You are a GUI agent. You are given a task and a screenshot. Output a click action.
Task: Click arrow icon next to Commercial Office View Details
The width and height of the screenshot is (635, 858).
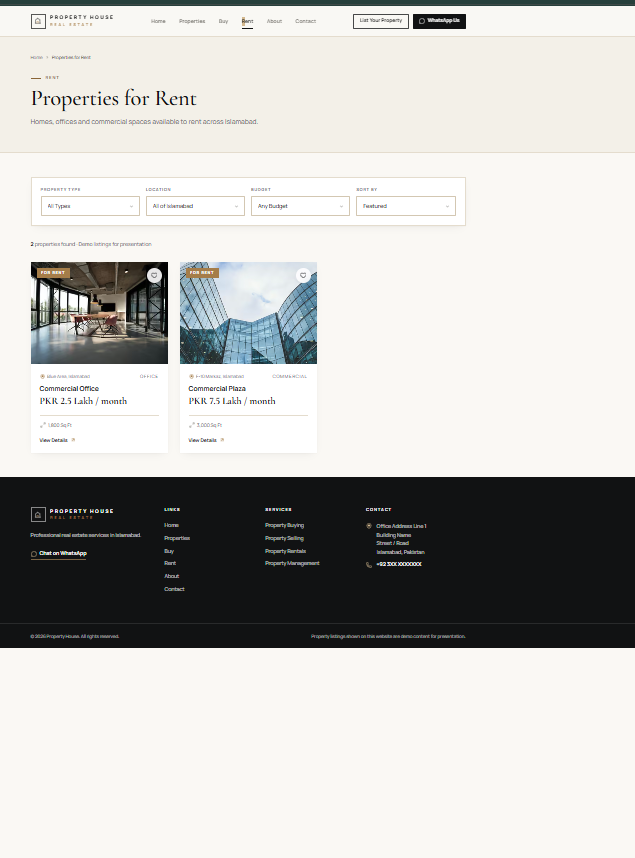coord(73,440)
